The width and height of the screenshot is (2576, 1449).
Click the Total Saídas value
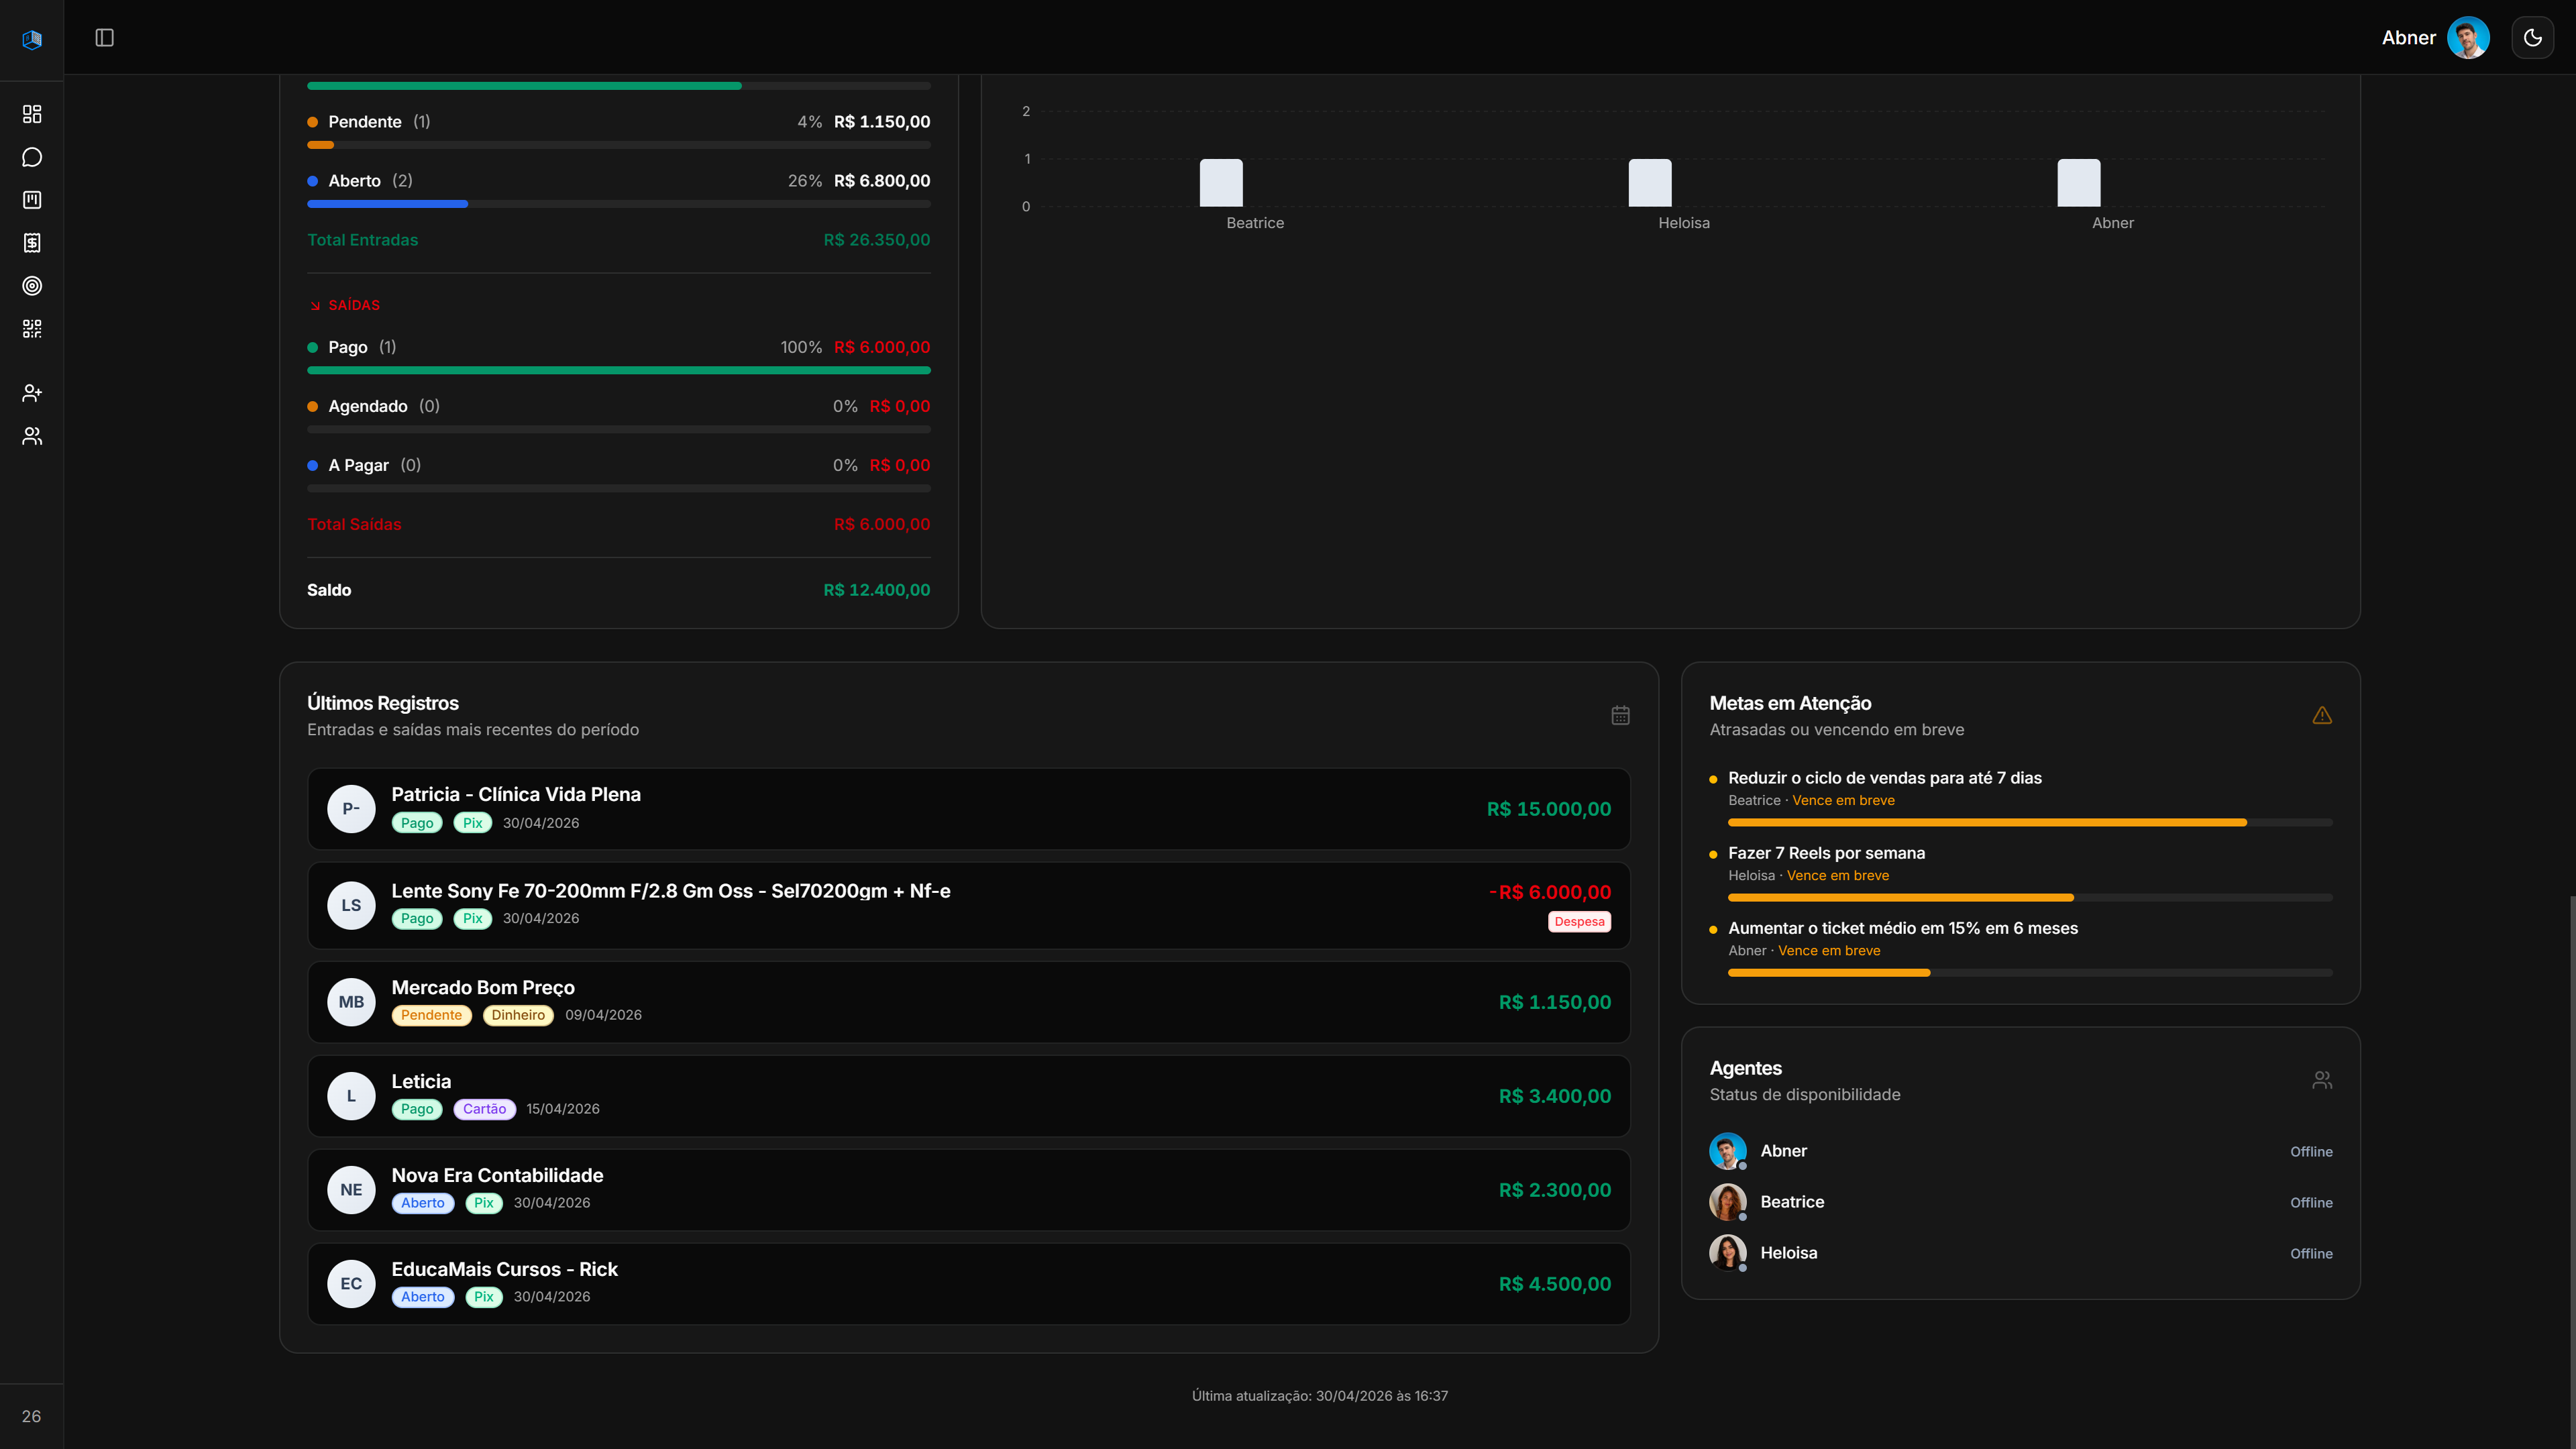coord(882,524)
